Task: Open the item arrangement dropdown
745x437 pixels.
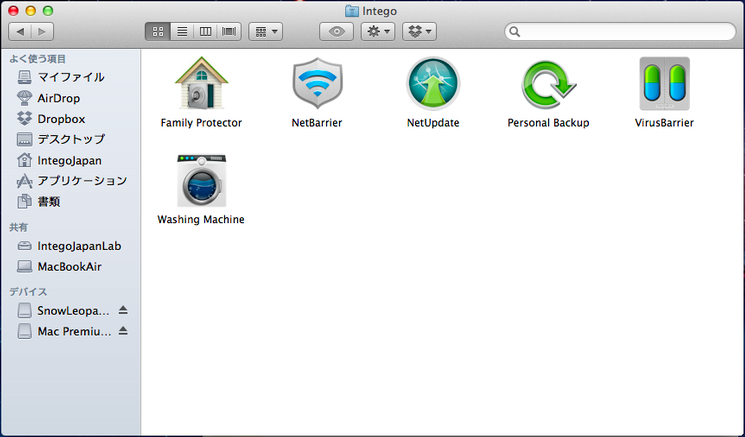Action: coord(266,32)
